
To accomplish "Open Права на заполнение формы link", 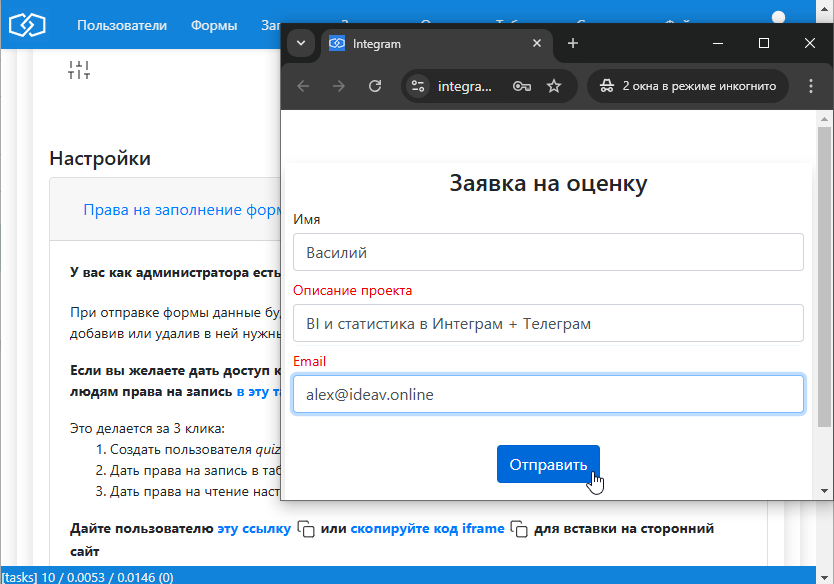I will [x=182, y=210].
